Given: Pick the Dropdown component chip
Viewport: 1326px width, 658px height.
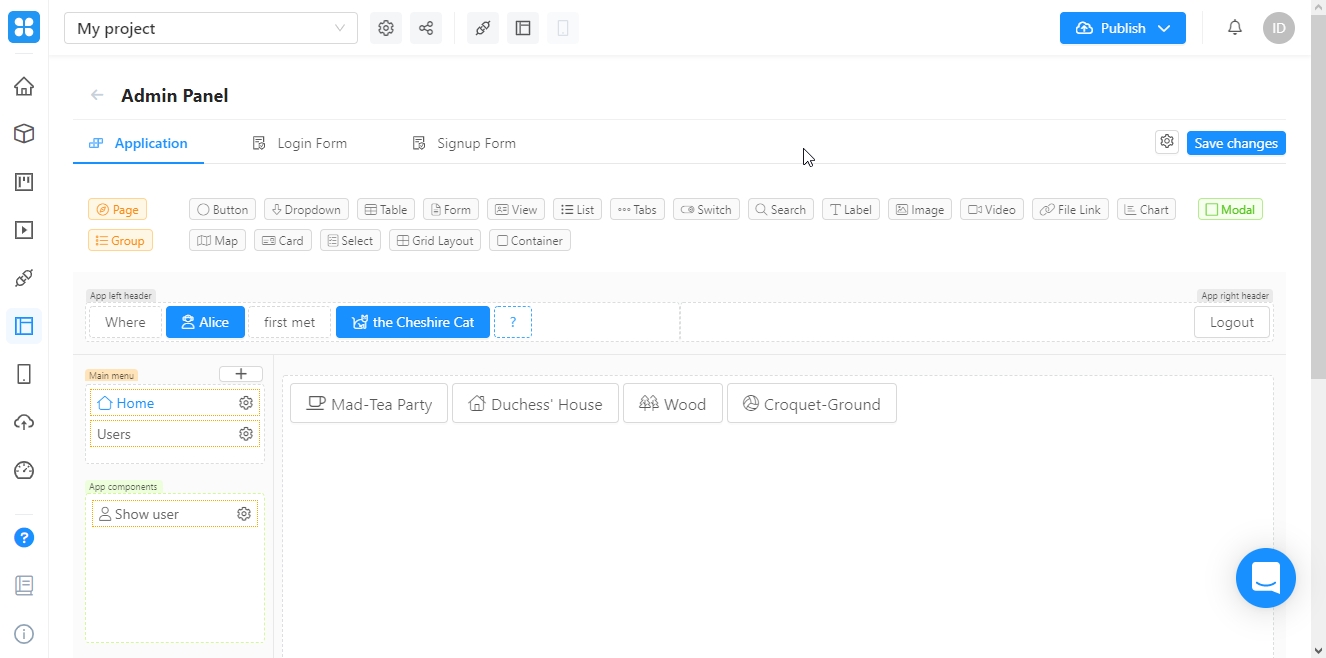Looking at the screenshot, I should coord(306,210).
